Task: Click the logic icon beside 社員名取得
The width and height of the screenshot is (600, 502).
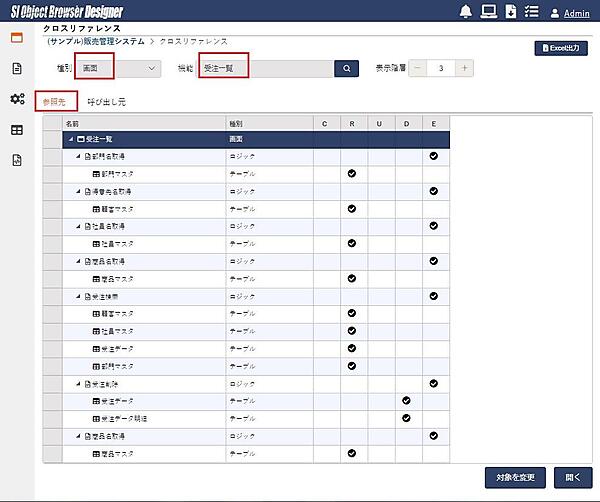Action: click(88, 227)
